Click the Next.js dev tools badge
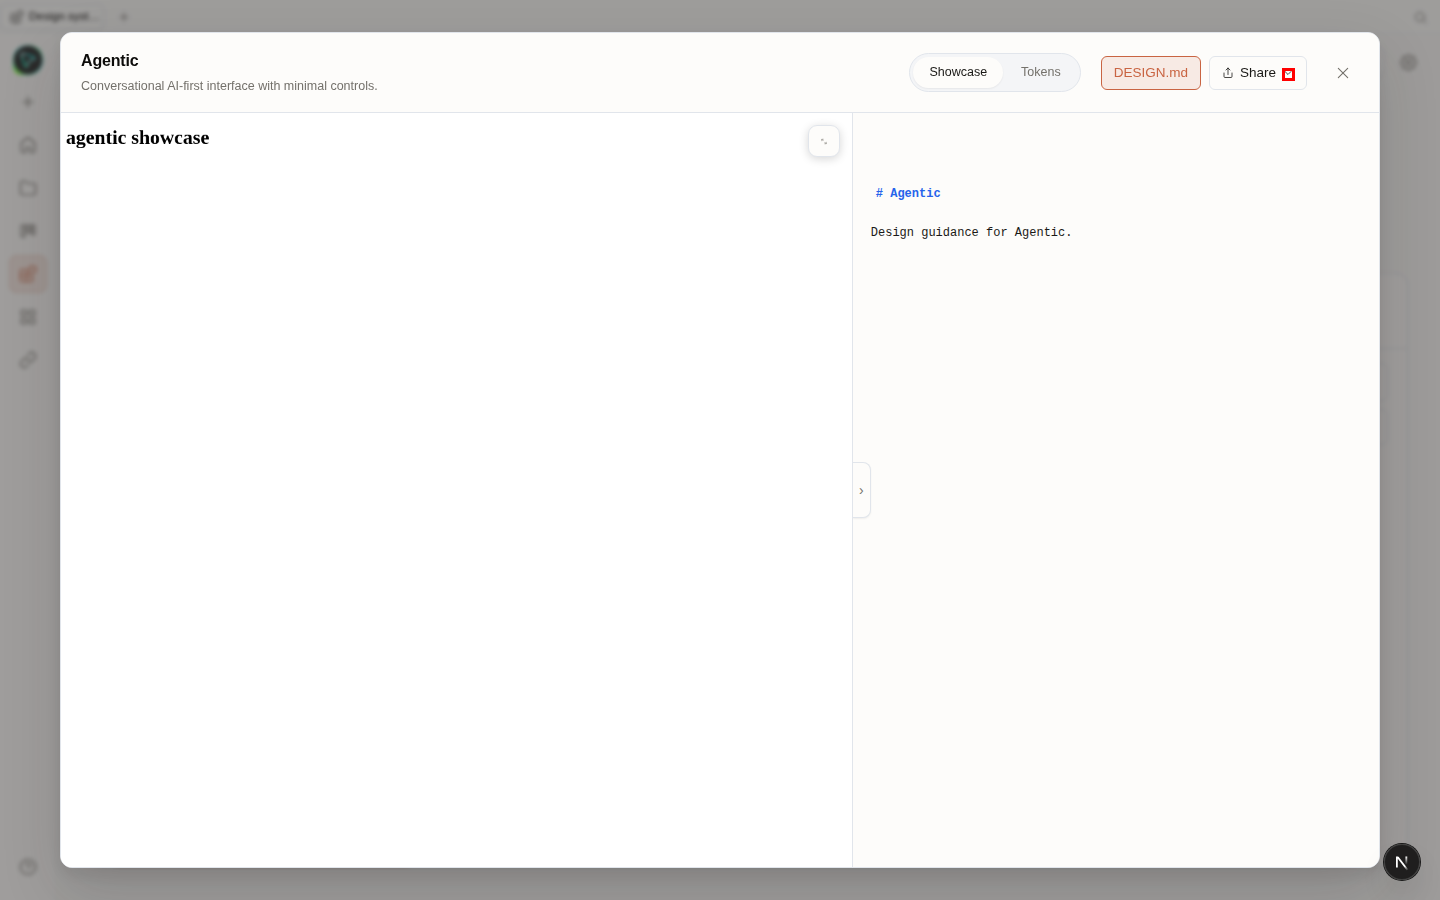 1402,862
